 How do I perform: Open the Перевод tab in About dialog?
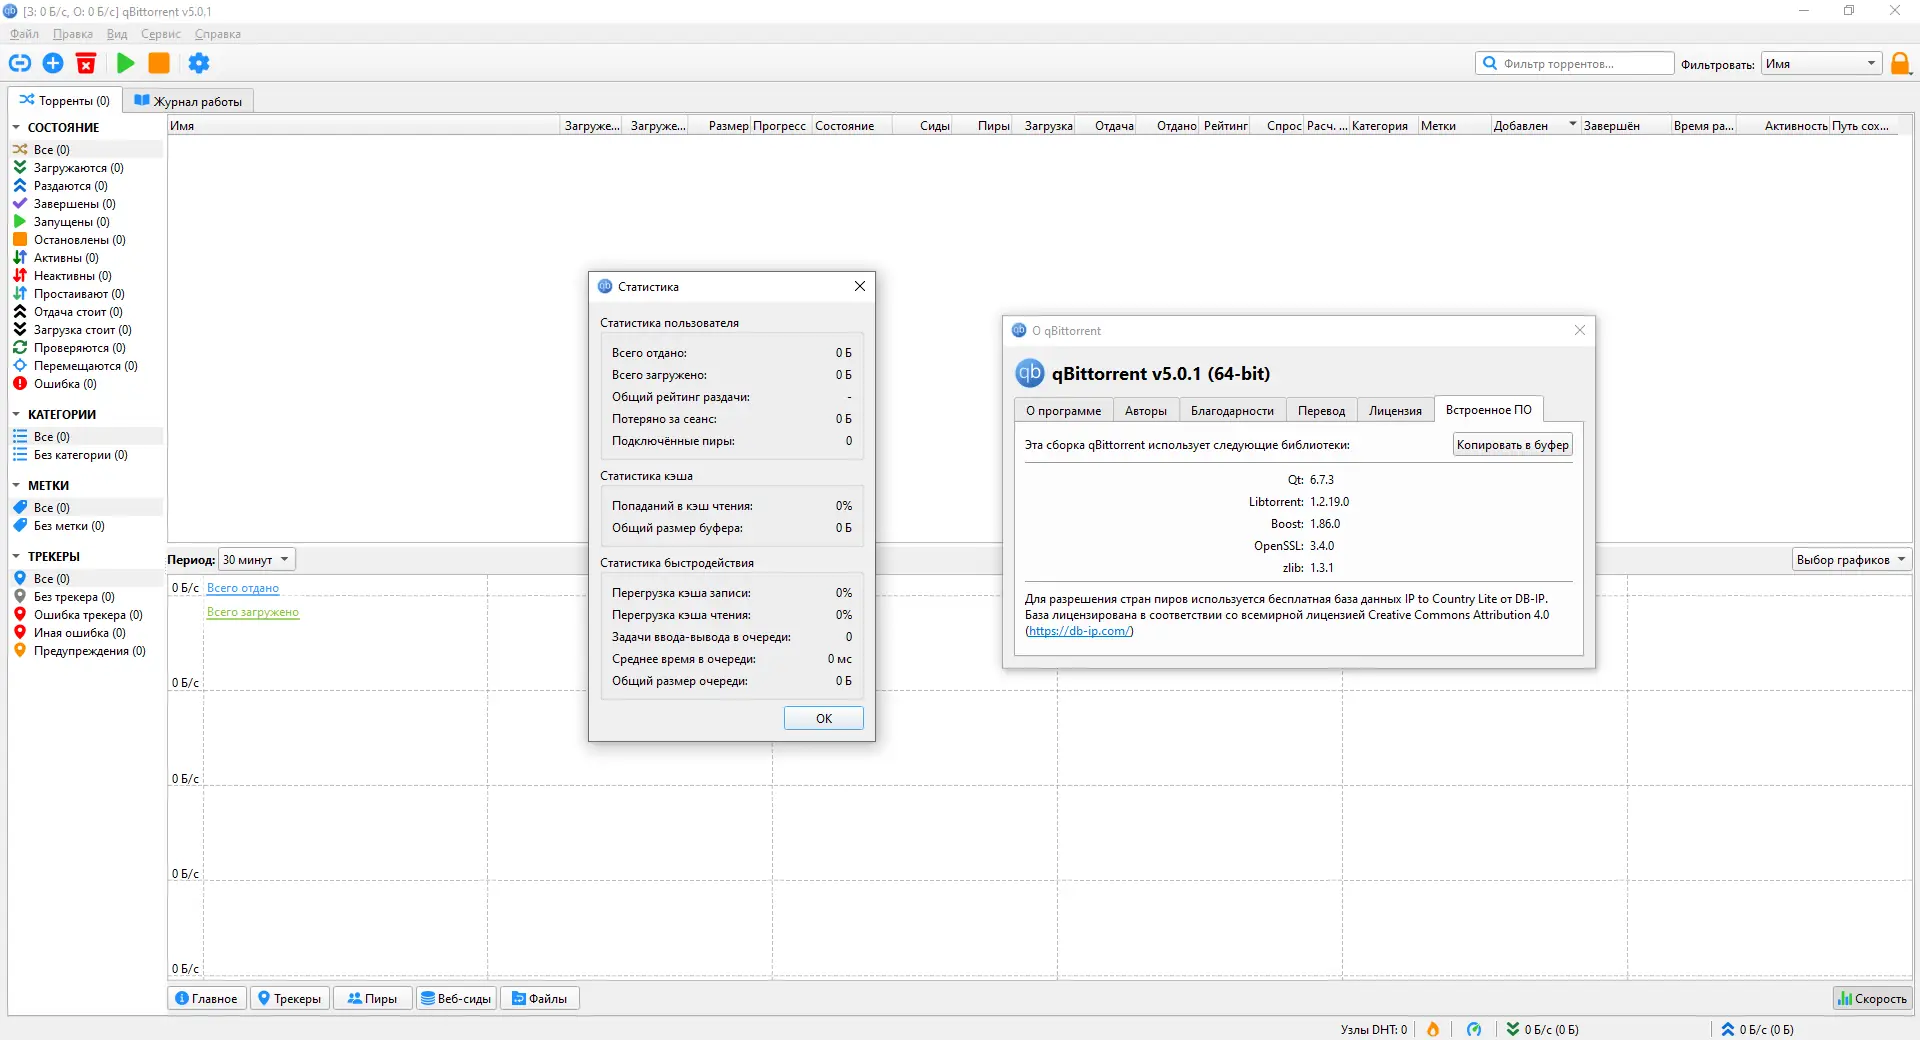pyautogui.click(x=1321, y=411)
